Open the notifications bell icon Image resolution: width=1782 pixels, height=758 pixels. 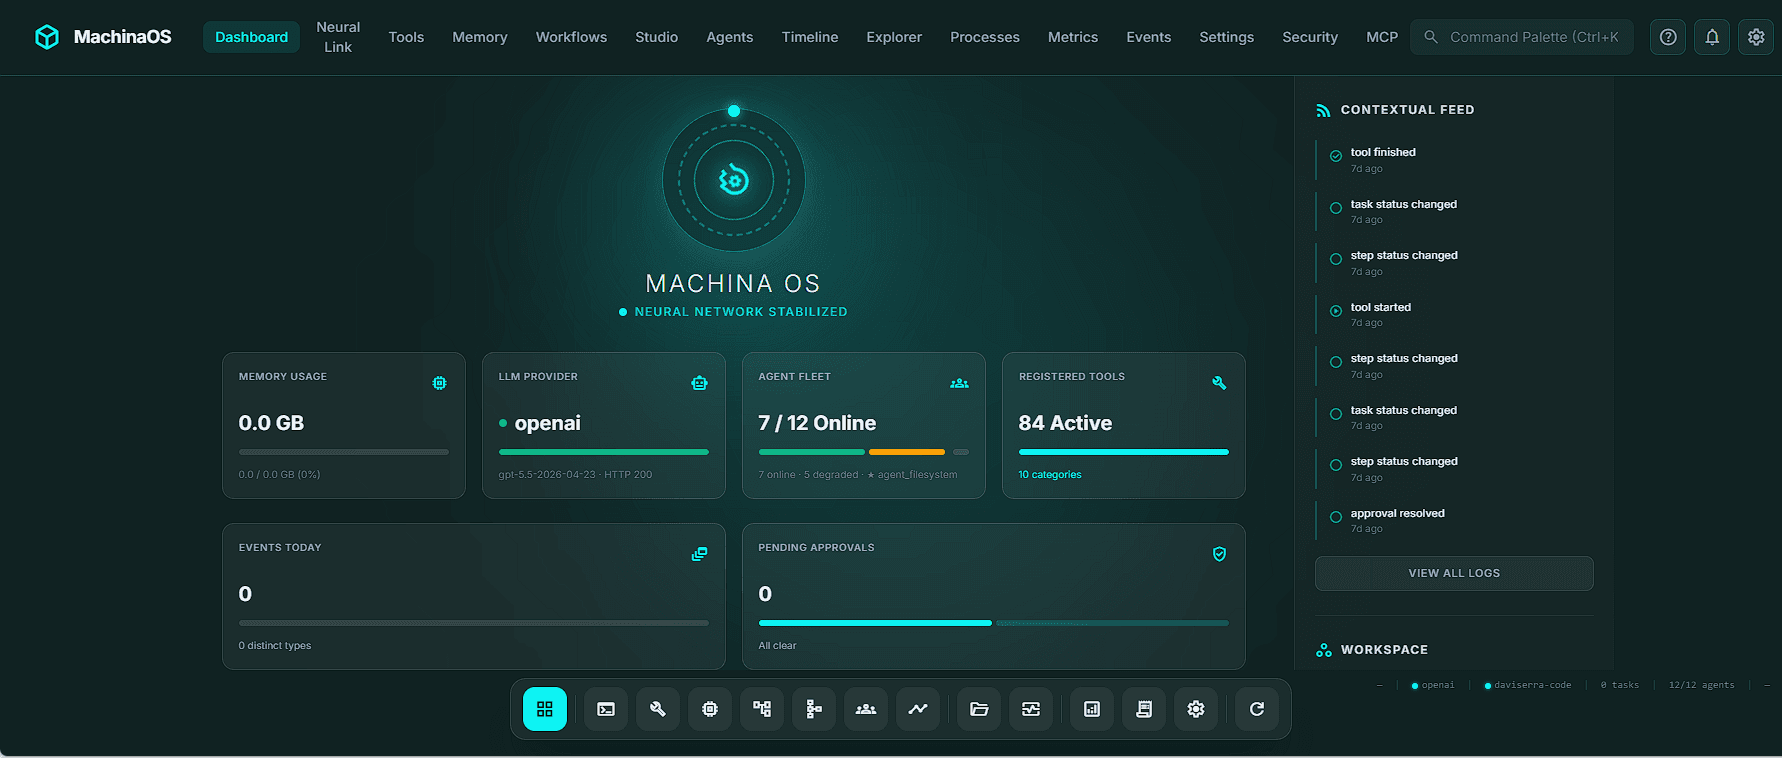coord(1712,37)
